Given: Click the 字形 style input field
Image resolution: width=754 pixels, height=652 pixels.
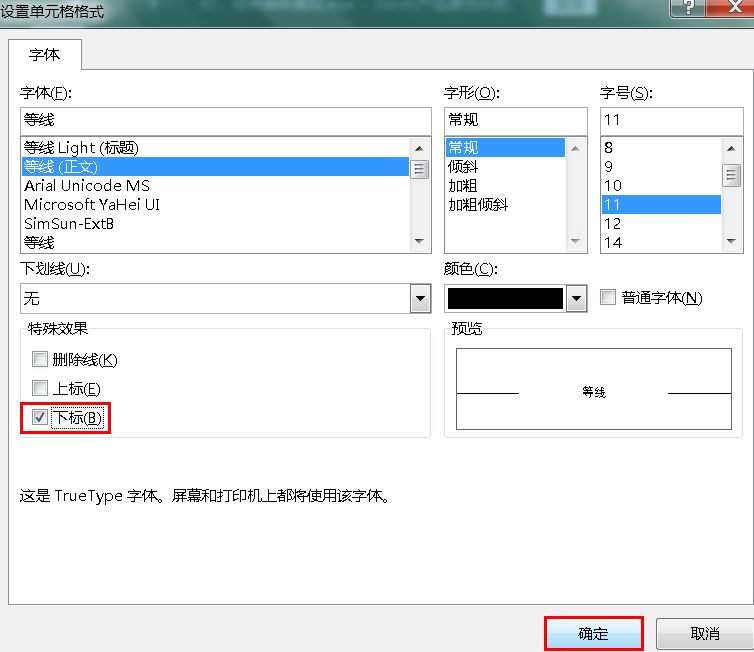Looking at the screenshot, I should tap(515, 120).
